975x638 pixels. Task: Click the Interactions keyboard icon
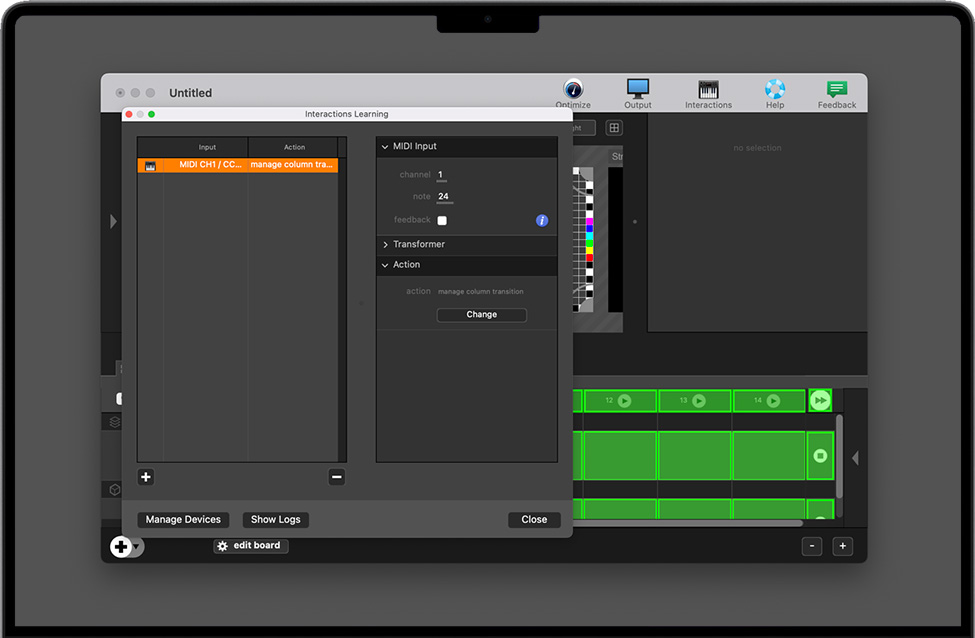708,89
